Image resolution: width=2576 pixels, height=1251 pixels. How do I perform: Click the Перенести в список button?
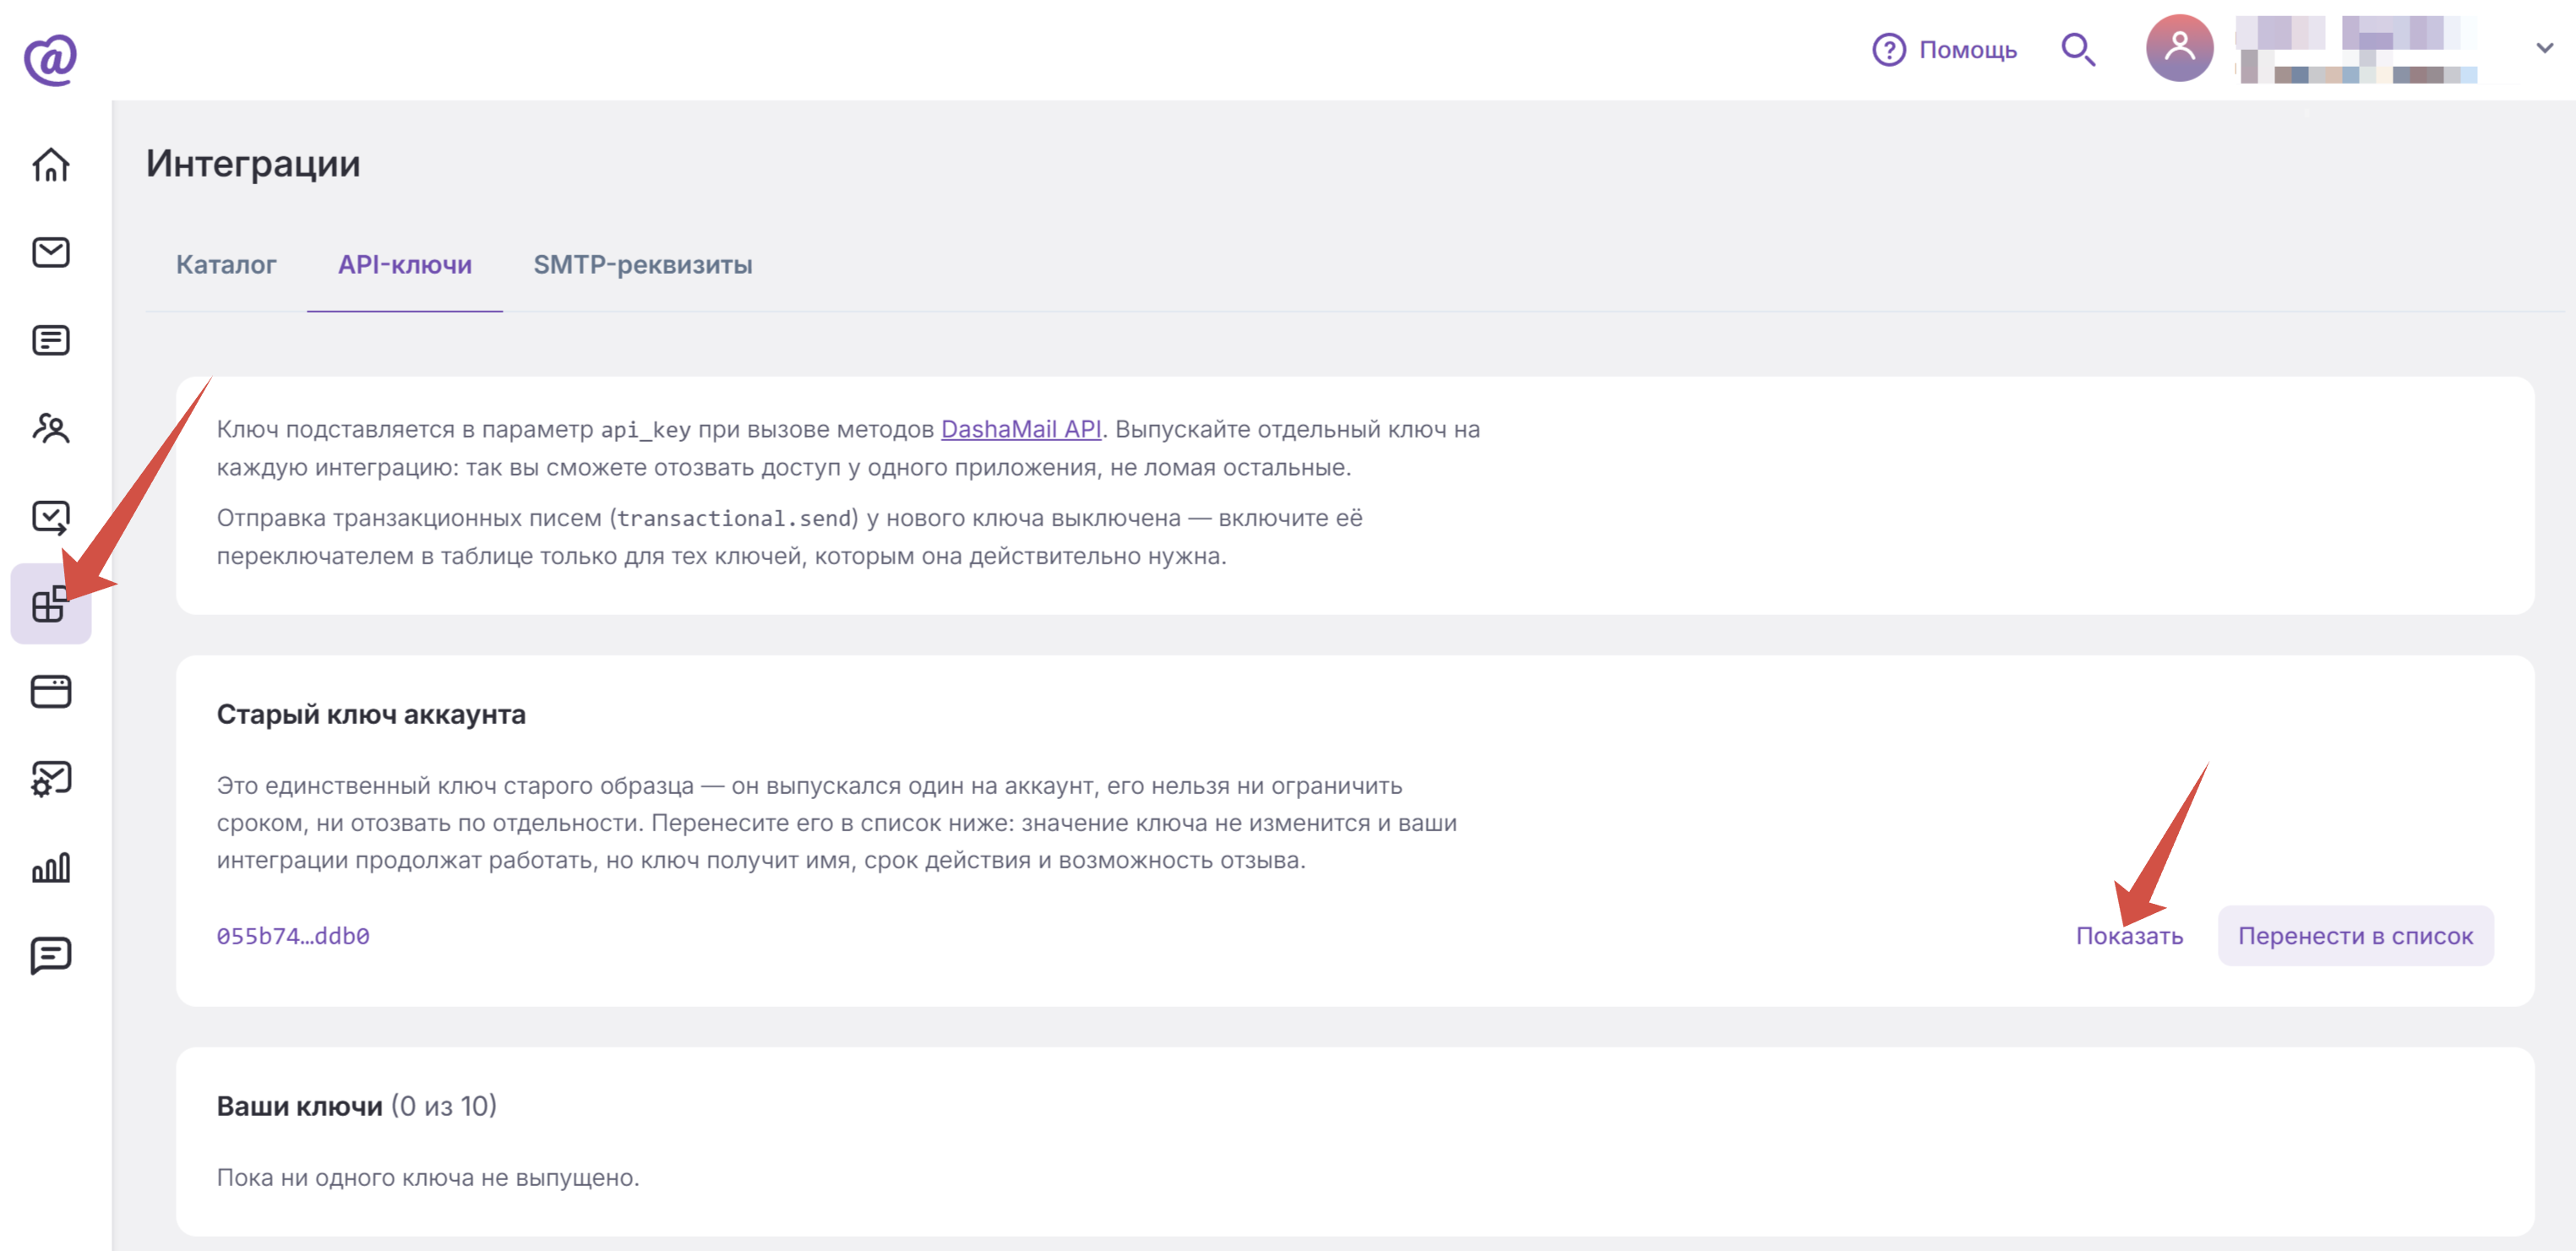coord(2355,936)
